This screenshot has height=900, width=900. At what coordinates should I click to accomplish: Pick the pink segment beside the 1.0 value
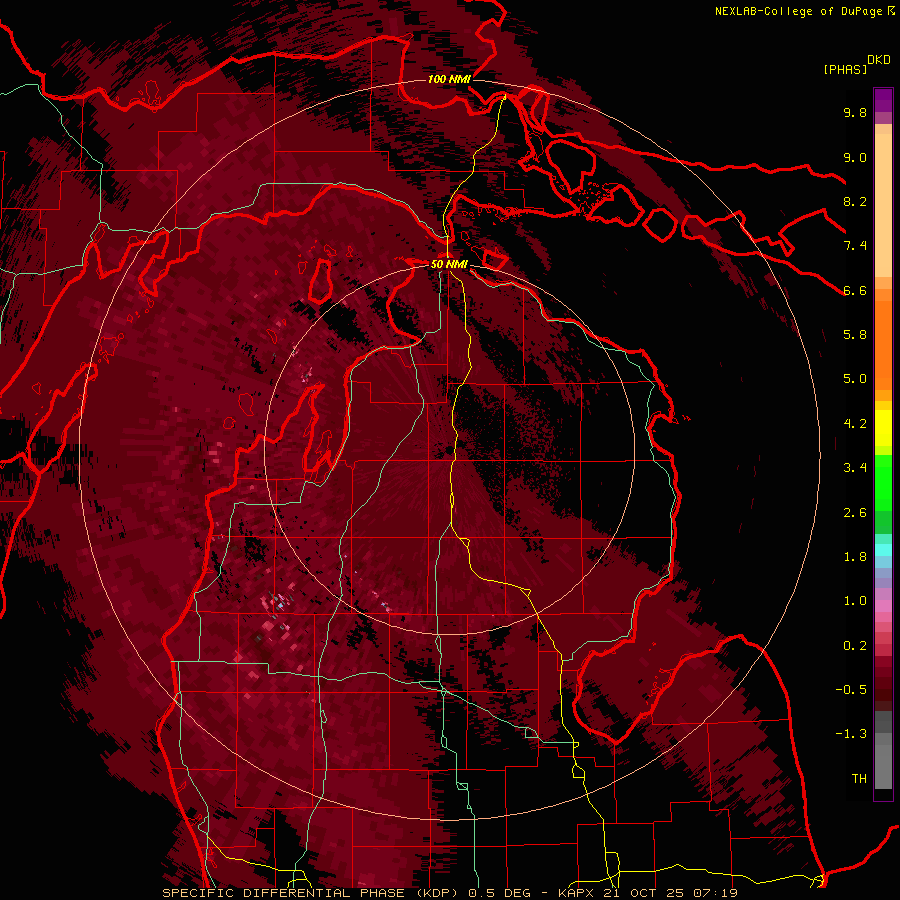[883, 606]
